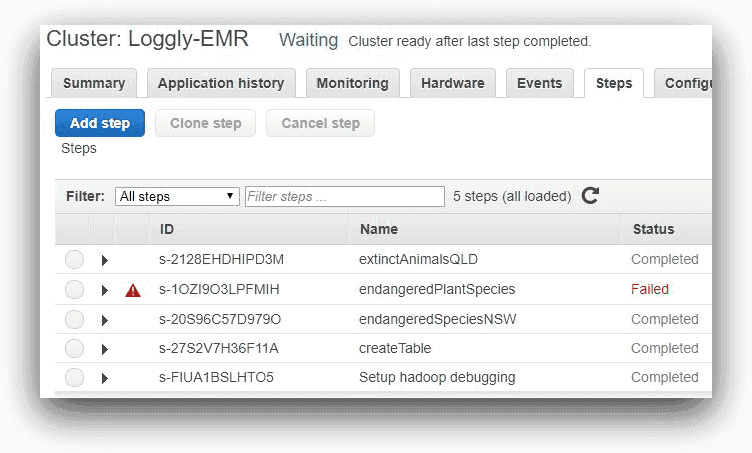
Task: Go to the Monitoring tab
Action: pyautogui.click(x=352, y=83)
